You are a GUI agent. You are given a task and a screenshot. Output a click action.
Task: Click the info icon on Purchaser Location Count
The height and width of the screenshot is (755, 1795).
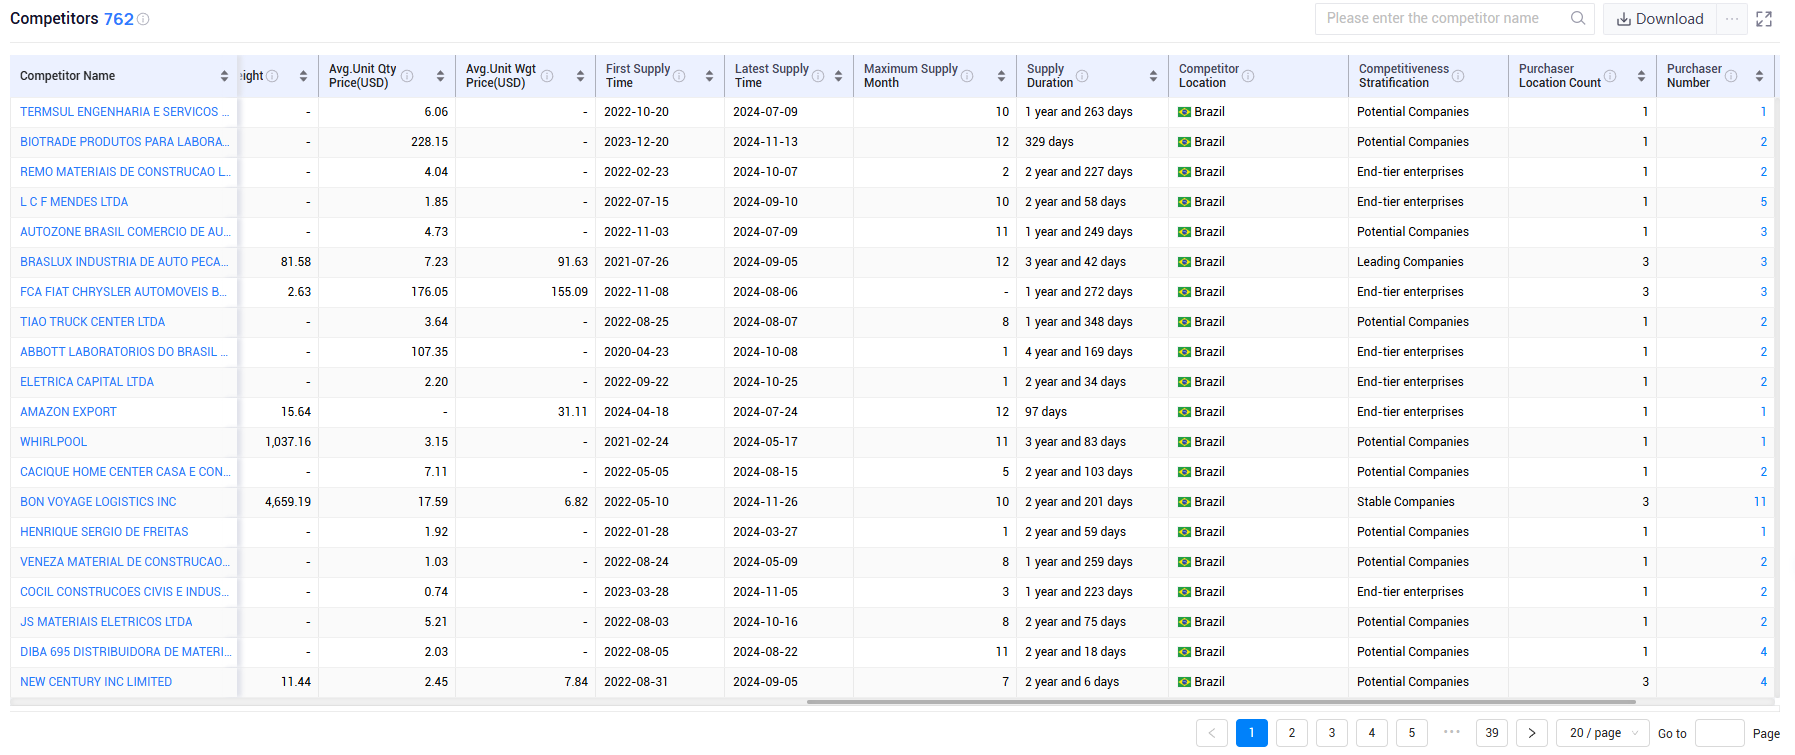[x=1610, y=76]
